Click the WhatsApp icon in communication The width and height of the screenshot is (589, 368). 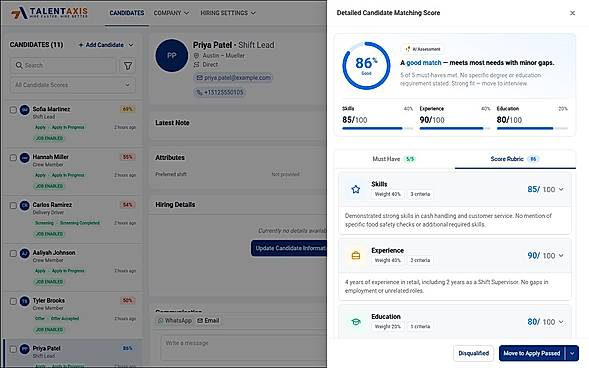(x=161, y=321)
